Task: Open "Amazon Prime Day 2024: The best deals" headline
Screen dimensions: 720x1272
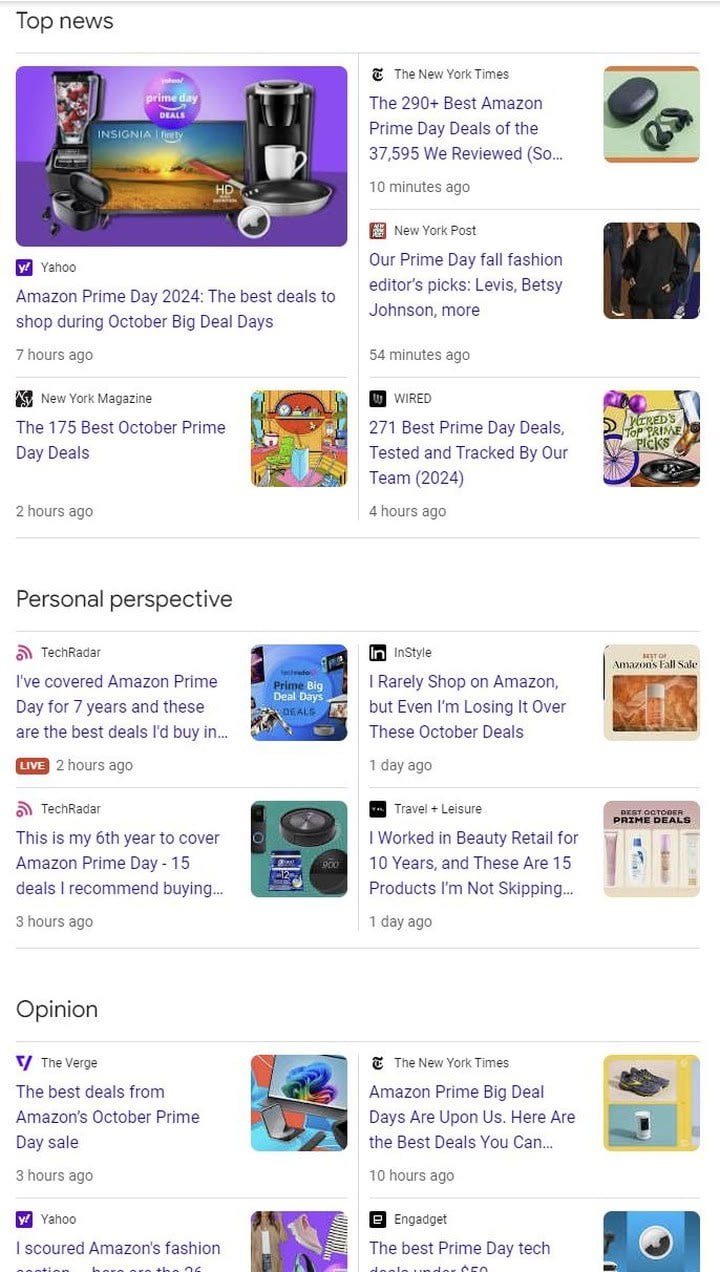Action: pos(175,309)
